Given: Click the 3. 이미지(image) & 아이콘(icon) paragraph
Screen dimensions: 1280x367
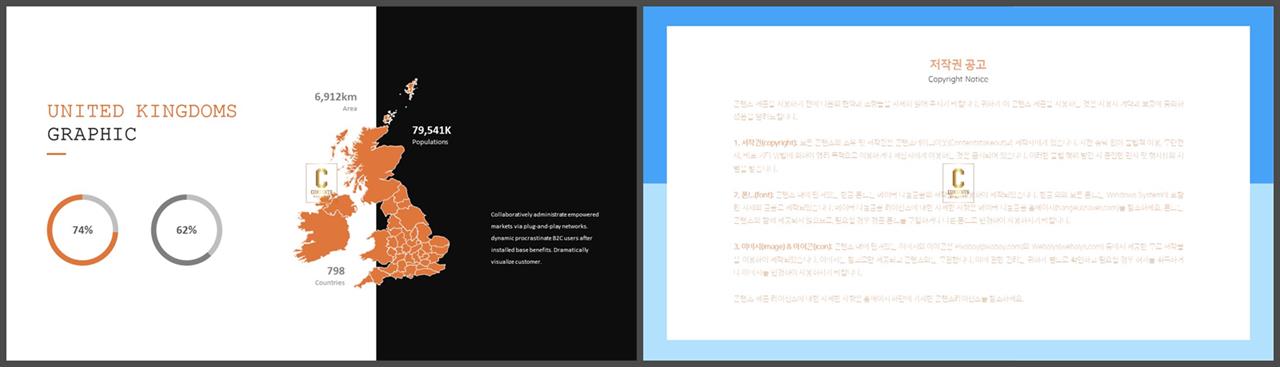Looking at the screenshot, I should (x=958, y=258).
